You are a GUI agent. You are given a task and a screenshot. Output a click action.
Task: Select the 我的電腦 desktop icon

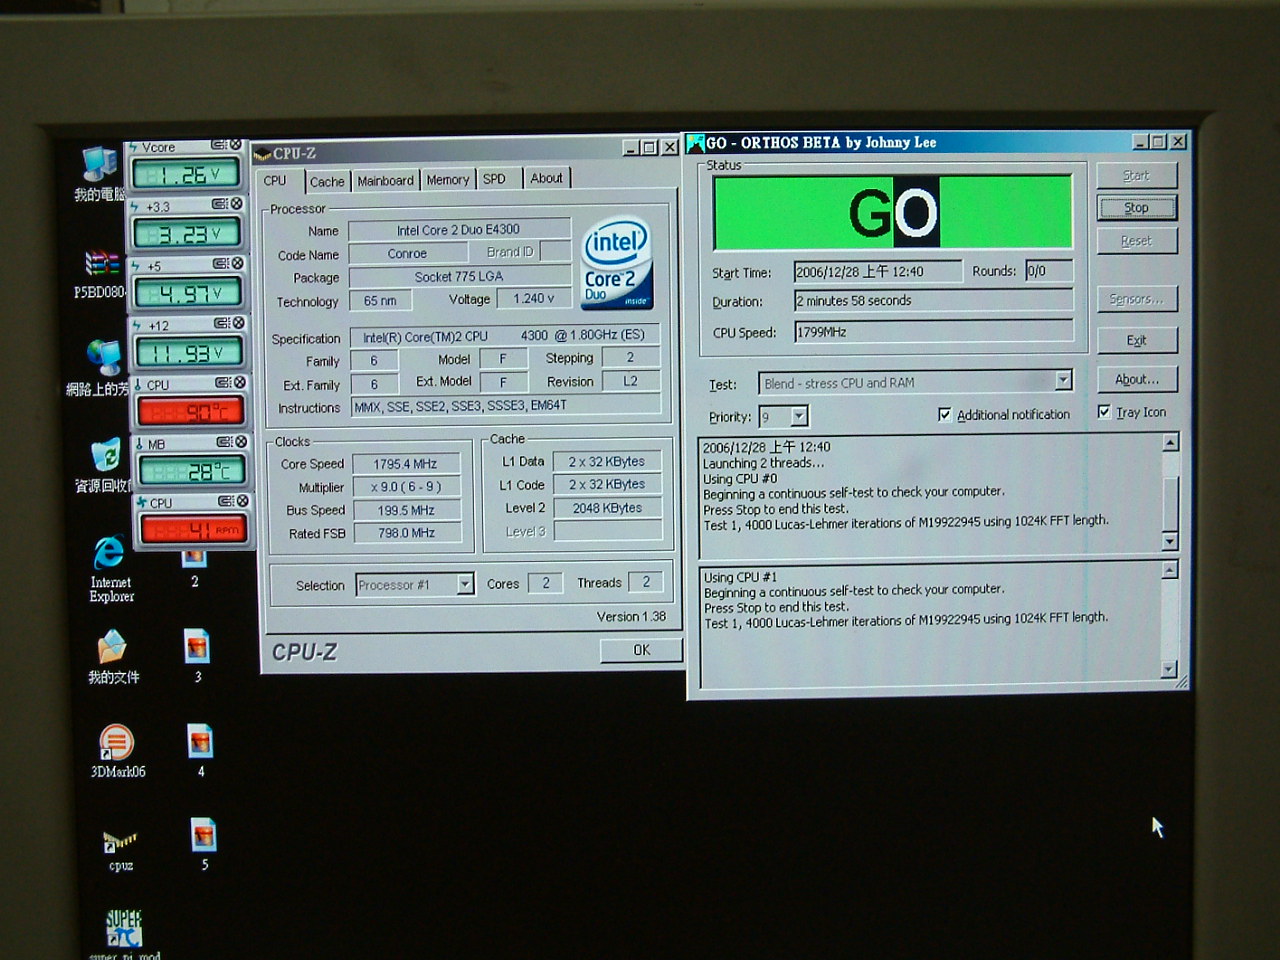(x=100, y=173)
